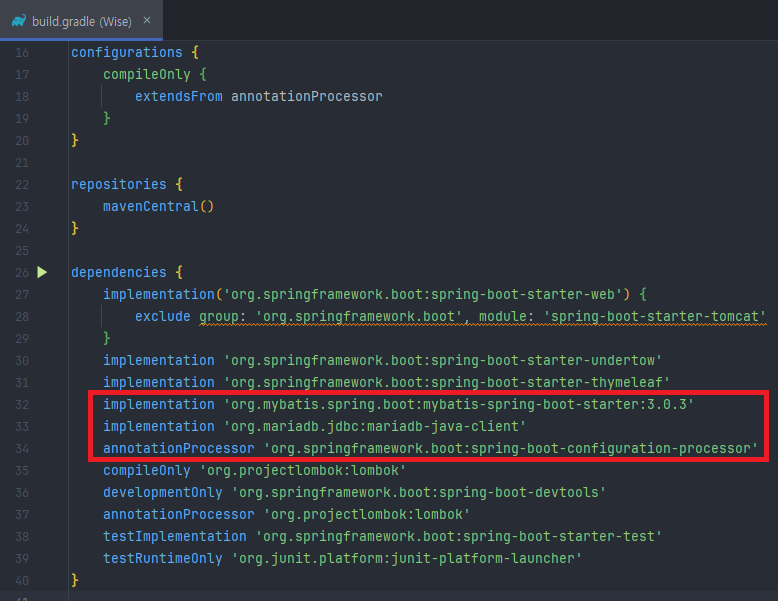
Task: Click 'spring-boot-starter-tomcat' string on line 28
Action: [x=655, y=316]
